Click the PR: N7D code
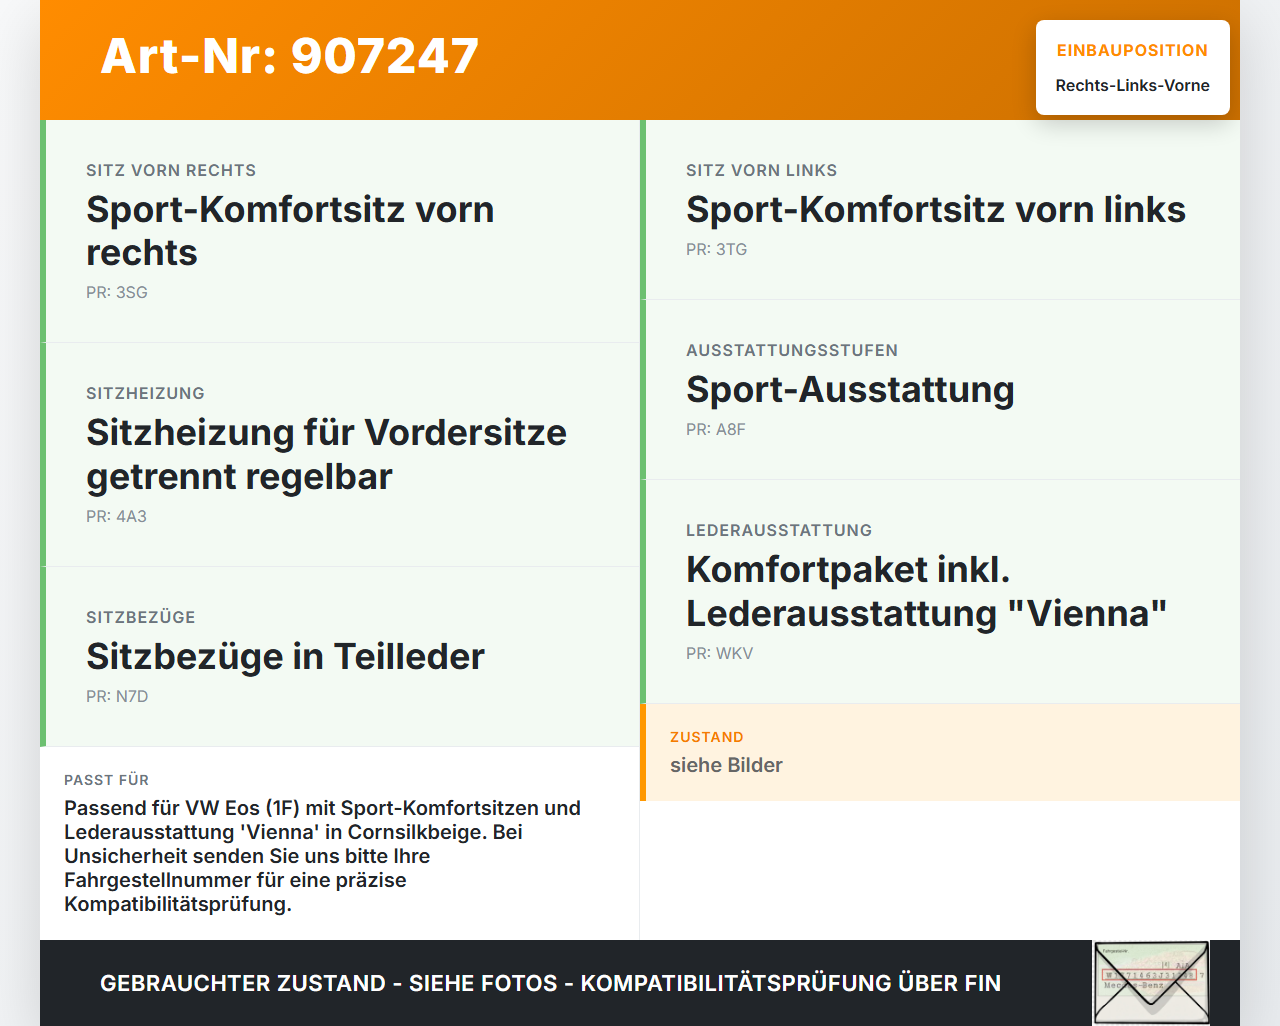Screen dimensions: 1280x1026 click(x=117, y=697)
